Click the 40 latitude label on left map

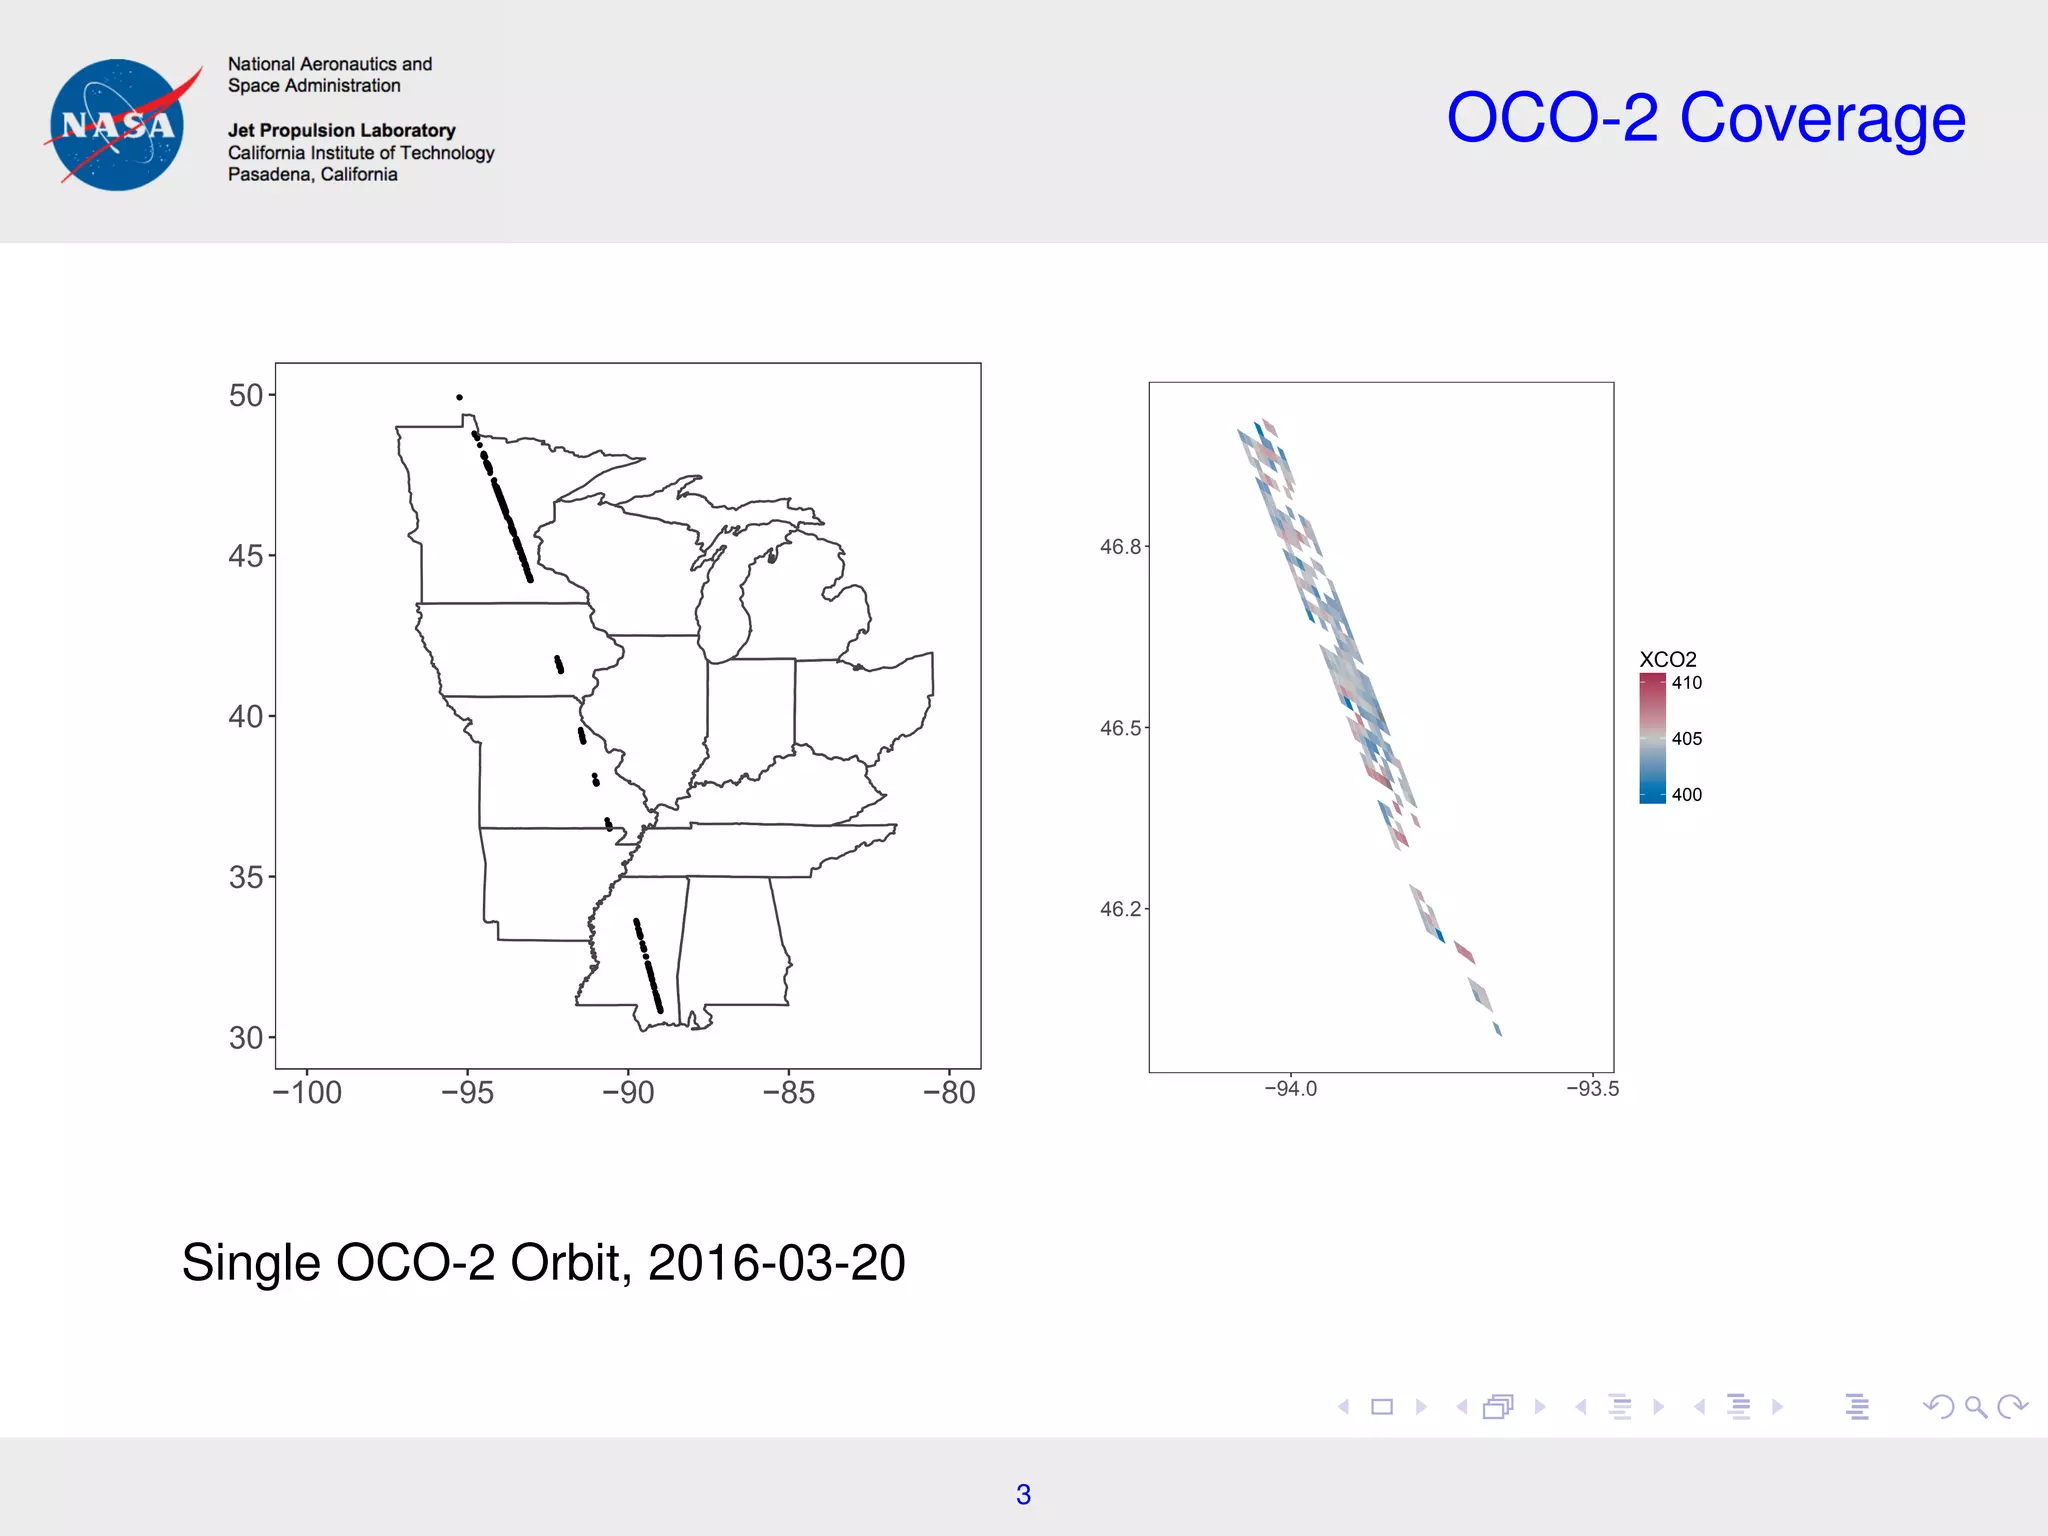click(246, 717)
